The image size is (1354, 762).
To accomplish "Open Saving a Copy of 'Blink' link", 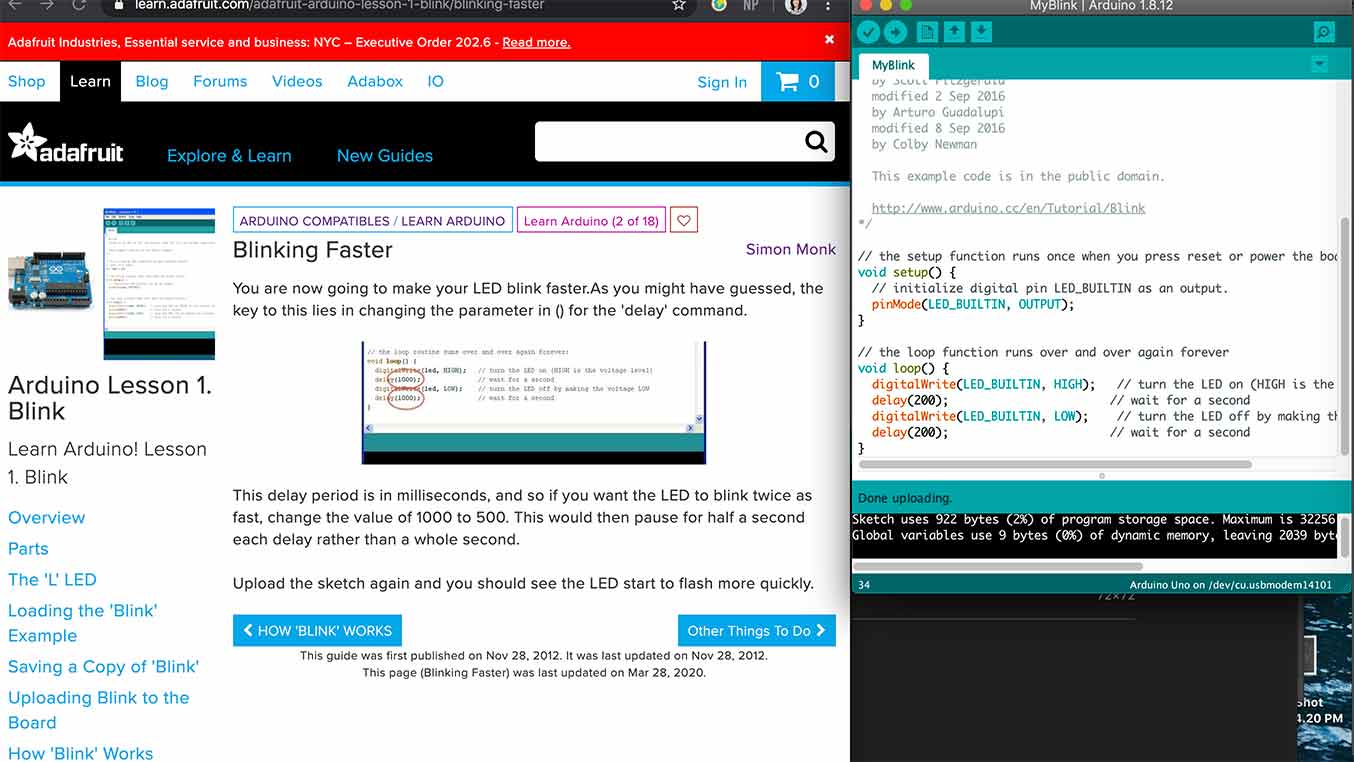I will tap(103, 667).
